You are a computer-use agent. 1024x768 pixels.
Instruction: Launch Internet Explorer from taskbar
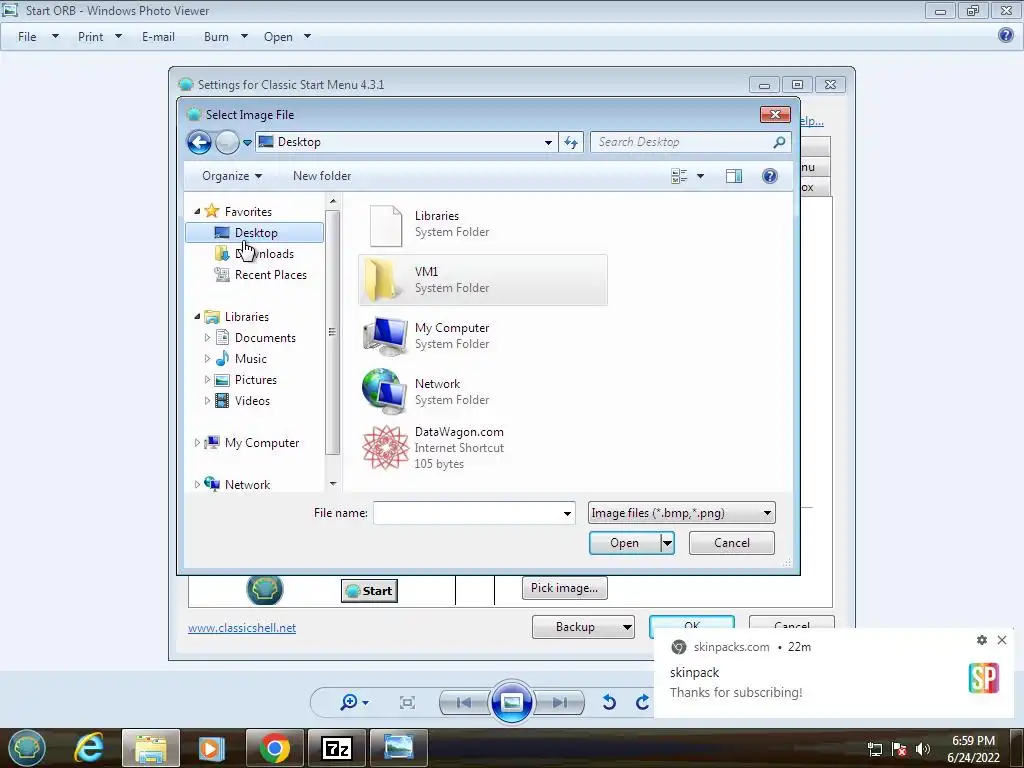point(89,748)
